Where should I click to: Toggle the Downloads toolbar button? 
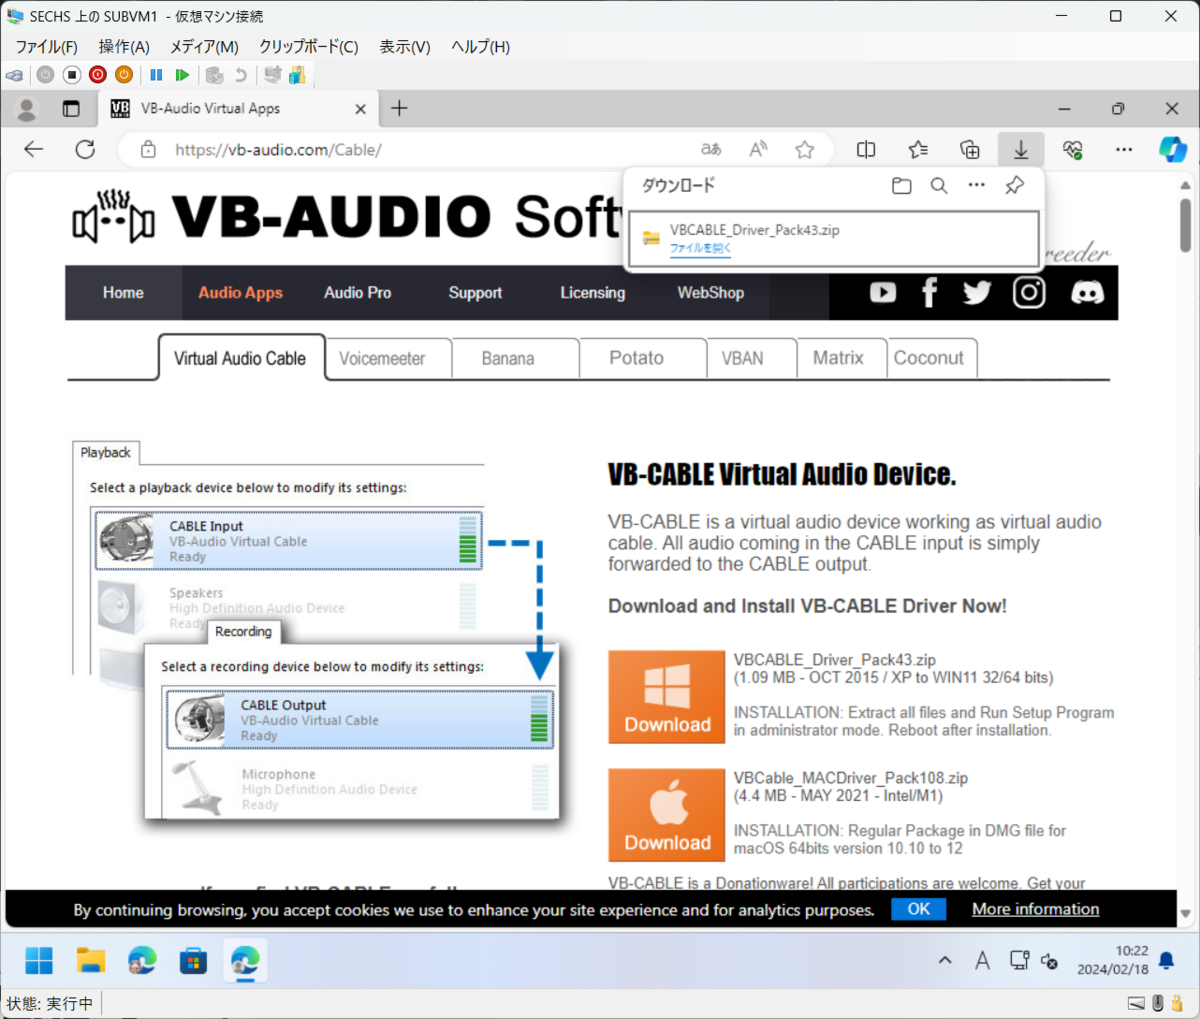pyautogui.click(x=1021, y=149)
